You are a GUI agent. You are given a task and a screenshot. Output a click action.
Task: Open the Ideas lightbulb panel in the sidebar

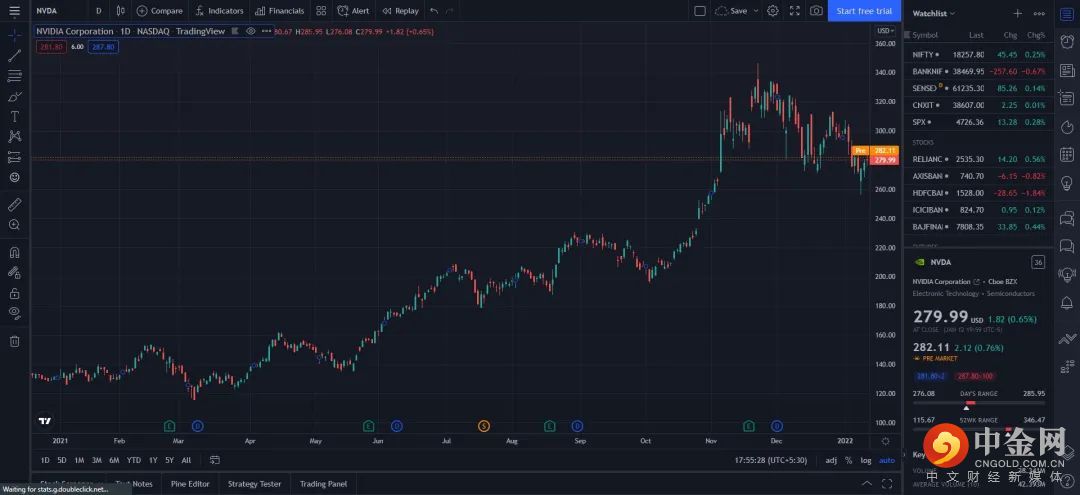(x=1067, y=183)
